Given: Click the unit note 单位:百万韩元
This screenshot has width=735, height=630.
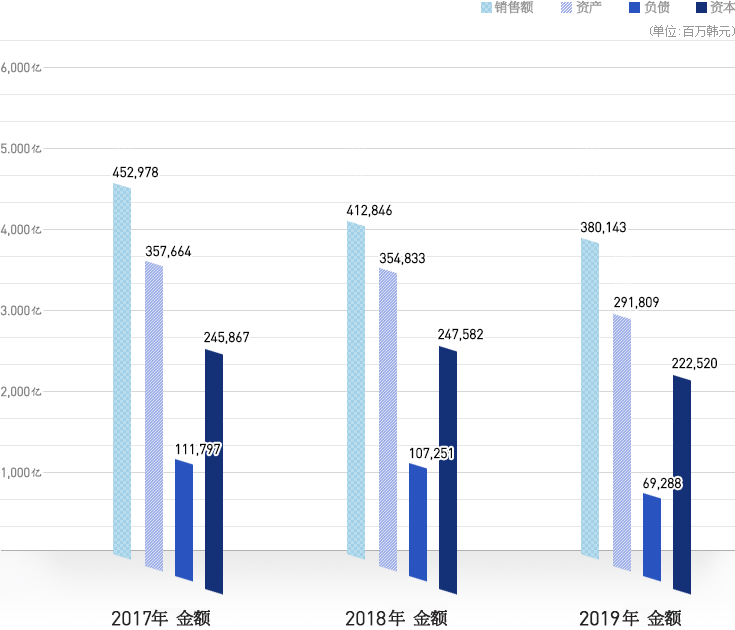Looking at the screenshot, I should click(x=692, y=31).
